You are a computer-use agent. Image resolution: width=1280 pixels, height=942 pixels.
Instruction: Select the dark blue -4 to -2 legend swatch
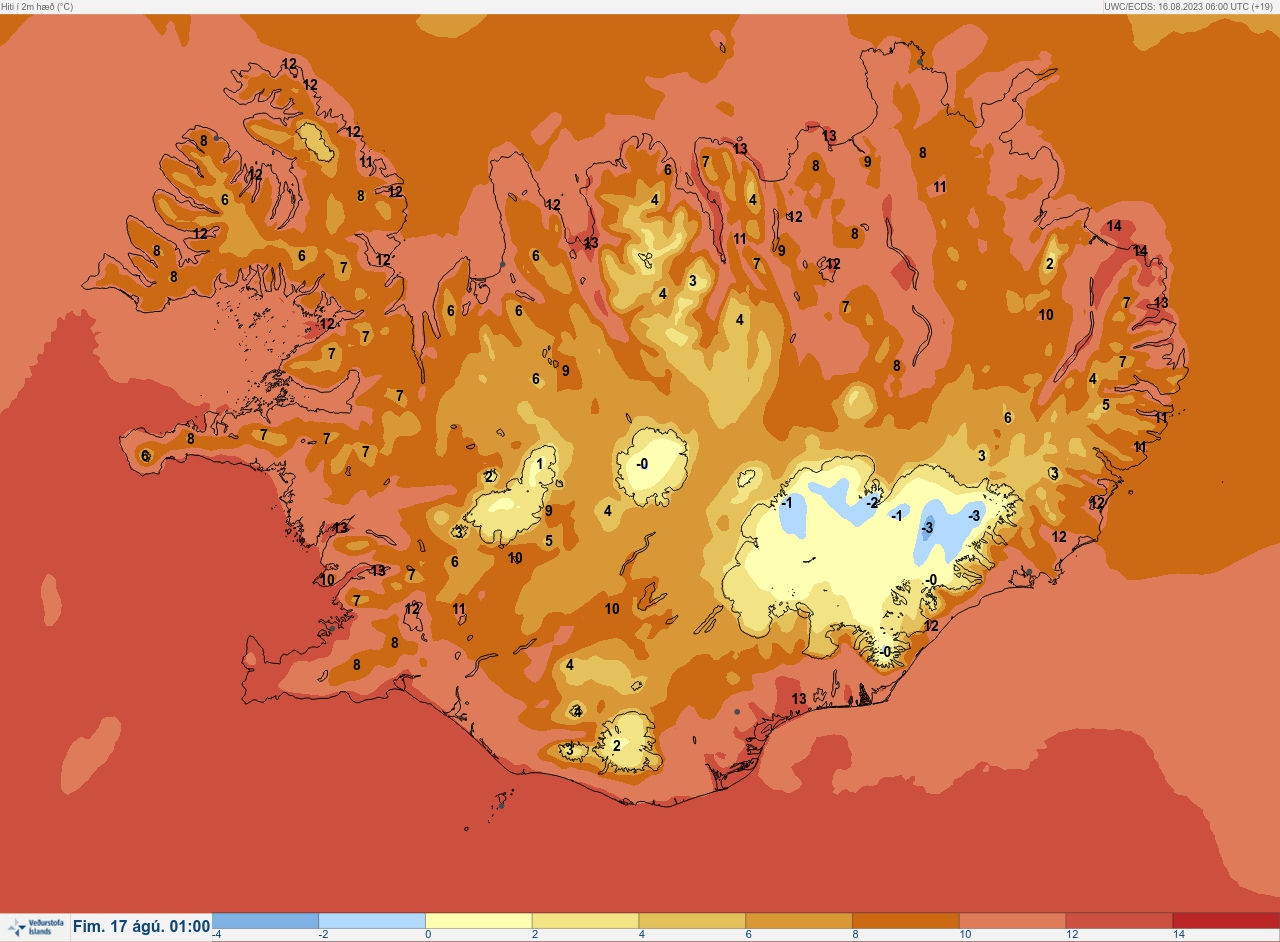265,921
